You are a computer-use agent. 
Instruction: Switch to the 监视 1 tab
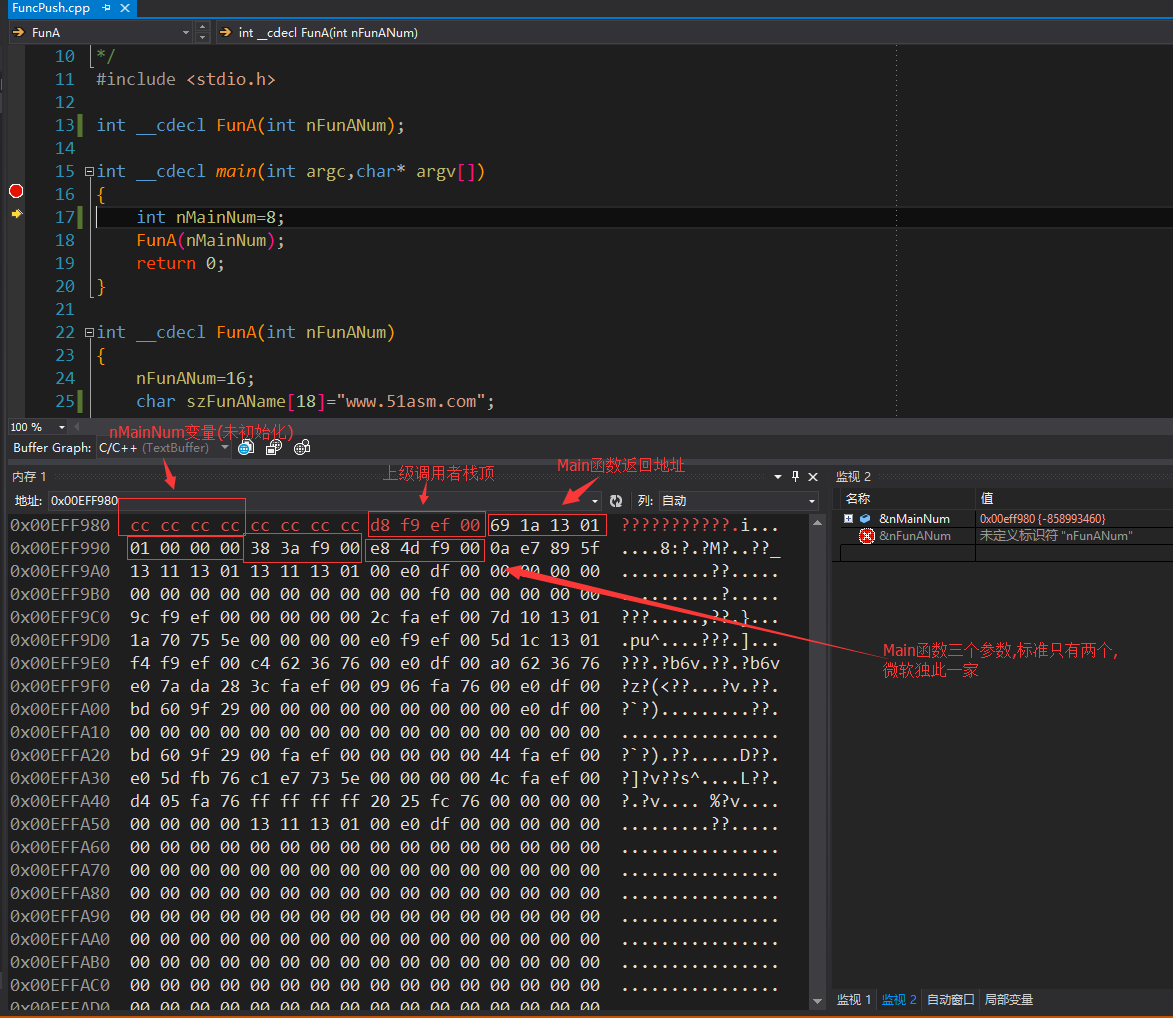pos(854,1000)
